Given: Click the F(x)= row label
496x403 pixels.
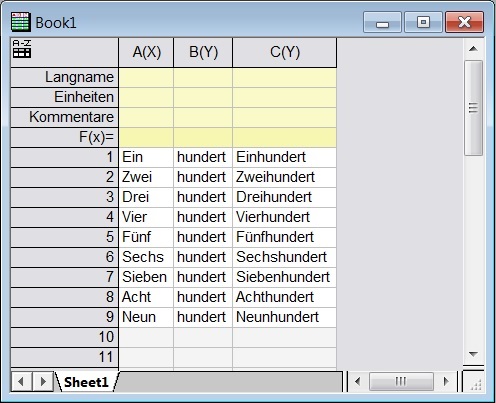Looking at the screenshot, I should tap(64, 137).
